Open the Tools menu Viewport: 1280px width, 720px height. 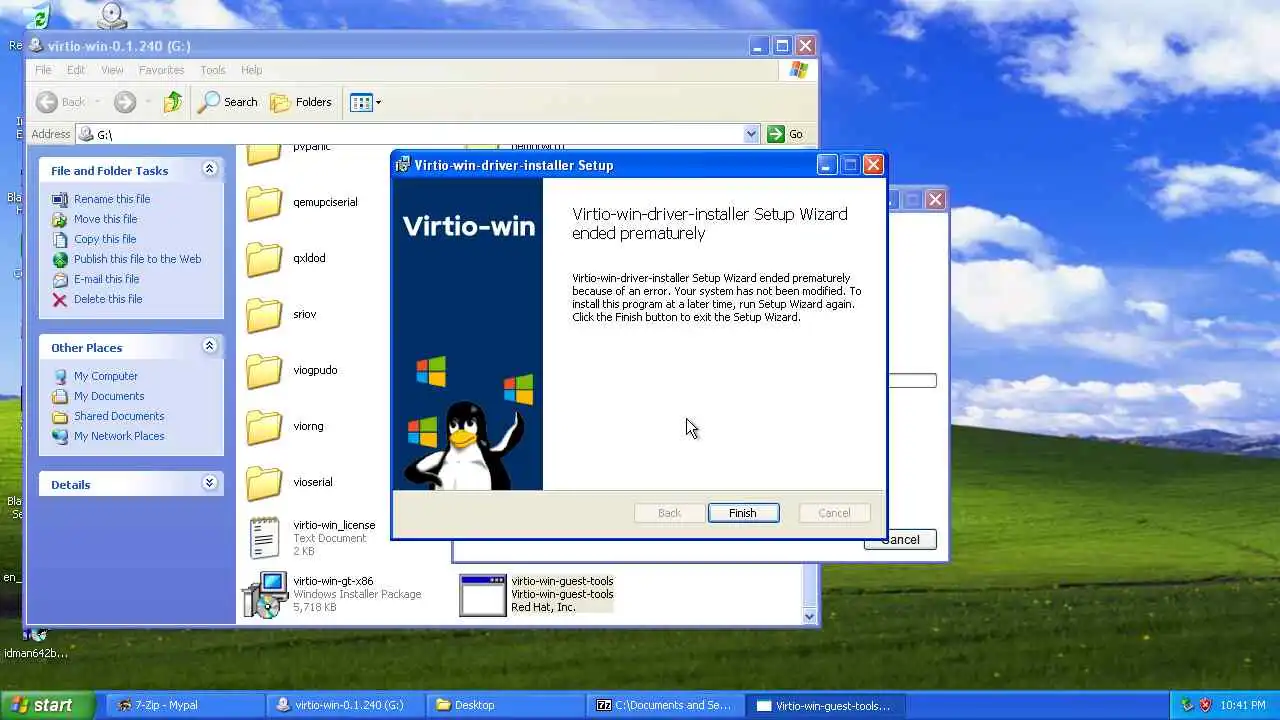(x=213, y=70)
